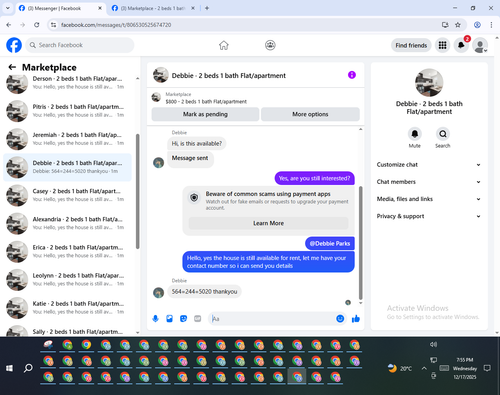The height and width of the screenshot is (395, 500).
Task: Click the Search Facebook field
Action: click(x=80, y=45)
